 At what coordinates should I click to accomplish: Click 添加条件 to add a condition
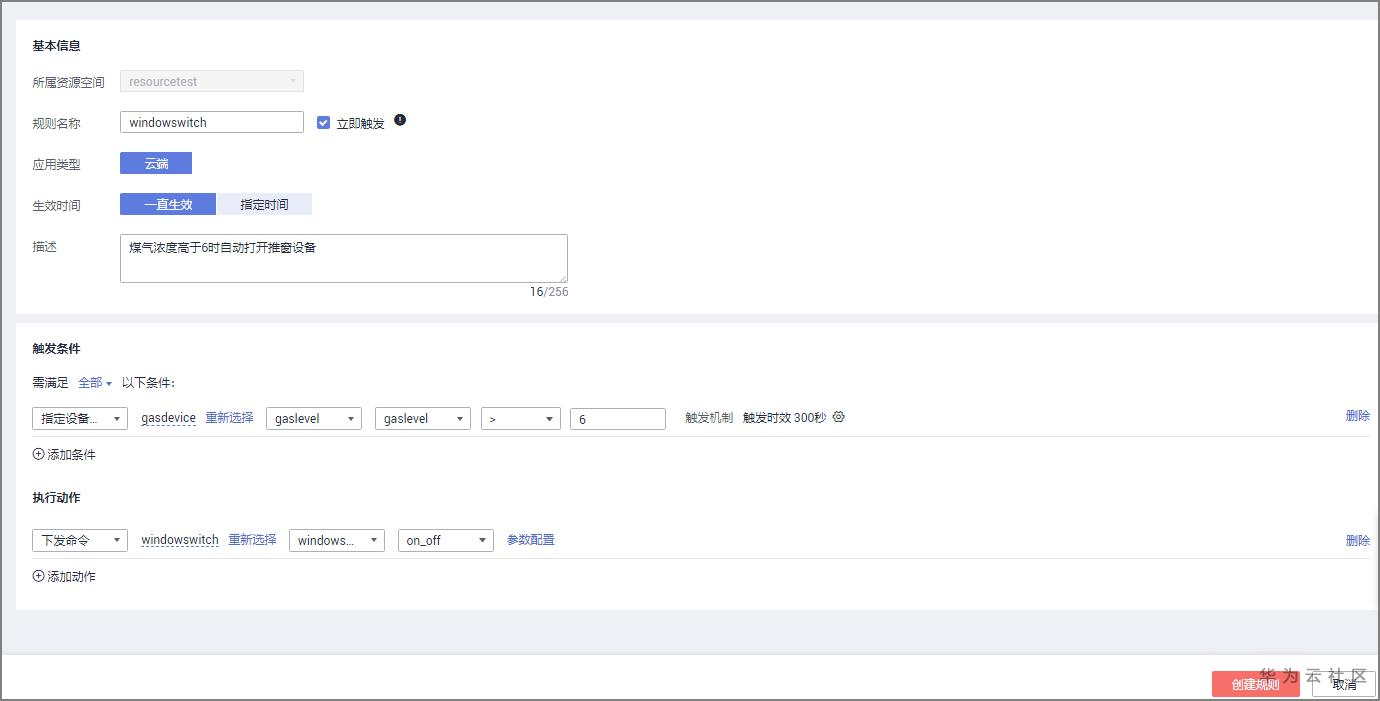pos(72,454)
